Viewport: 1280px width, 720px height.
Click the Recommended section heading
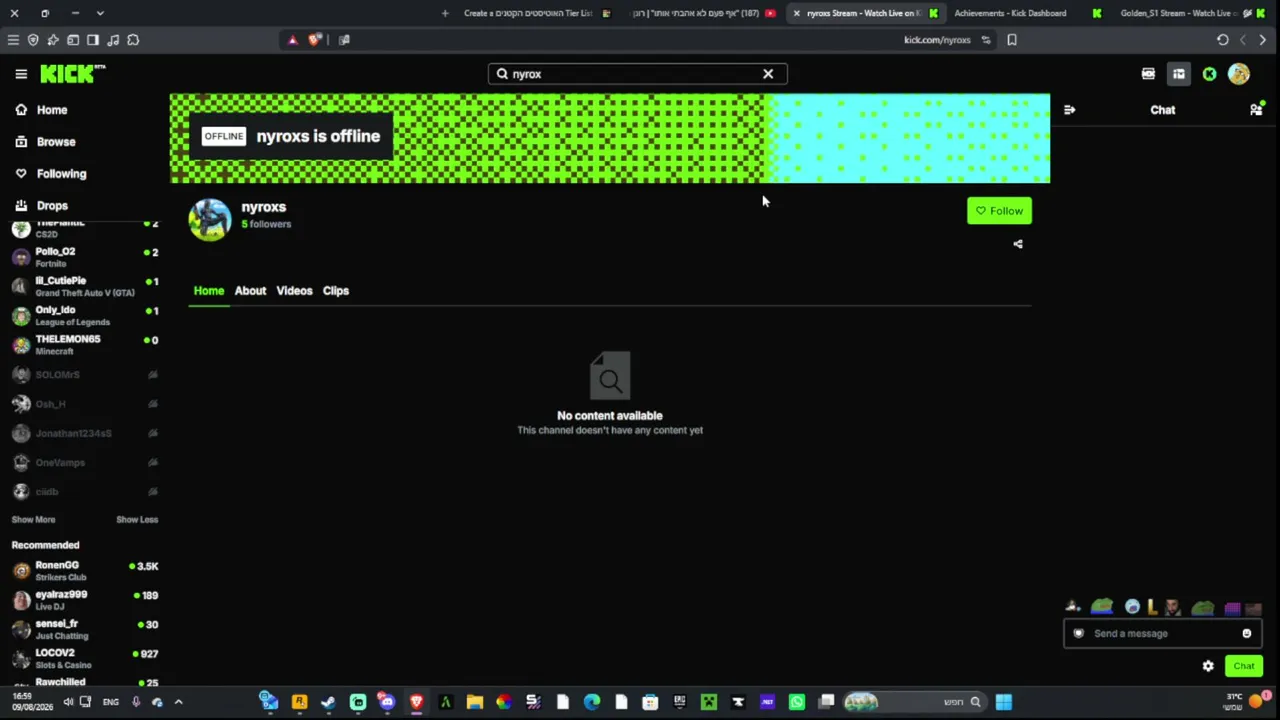pos(45,545)
